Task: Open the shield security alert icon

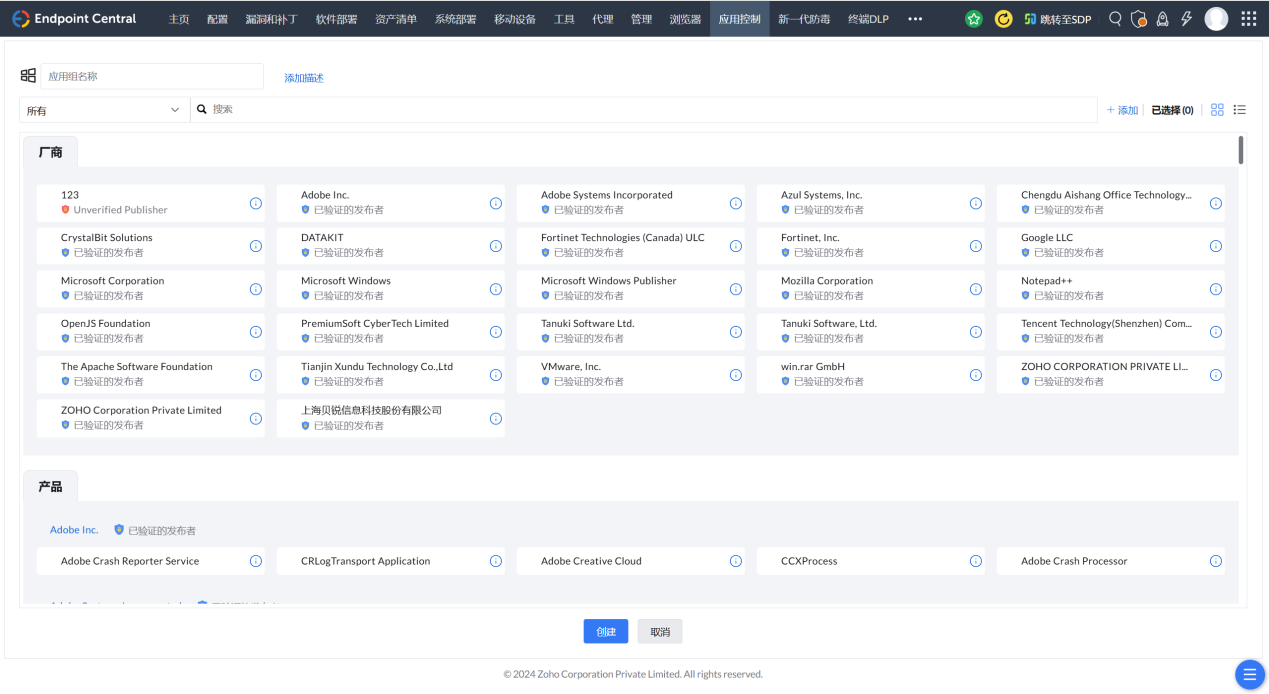Action: click(x=1138, y=19)
